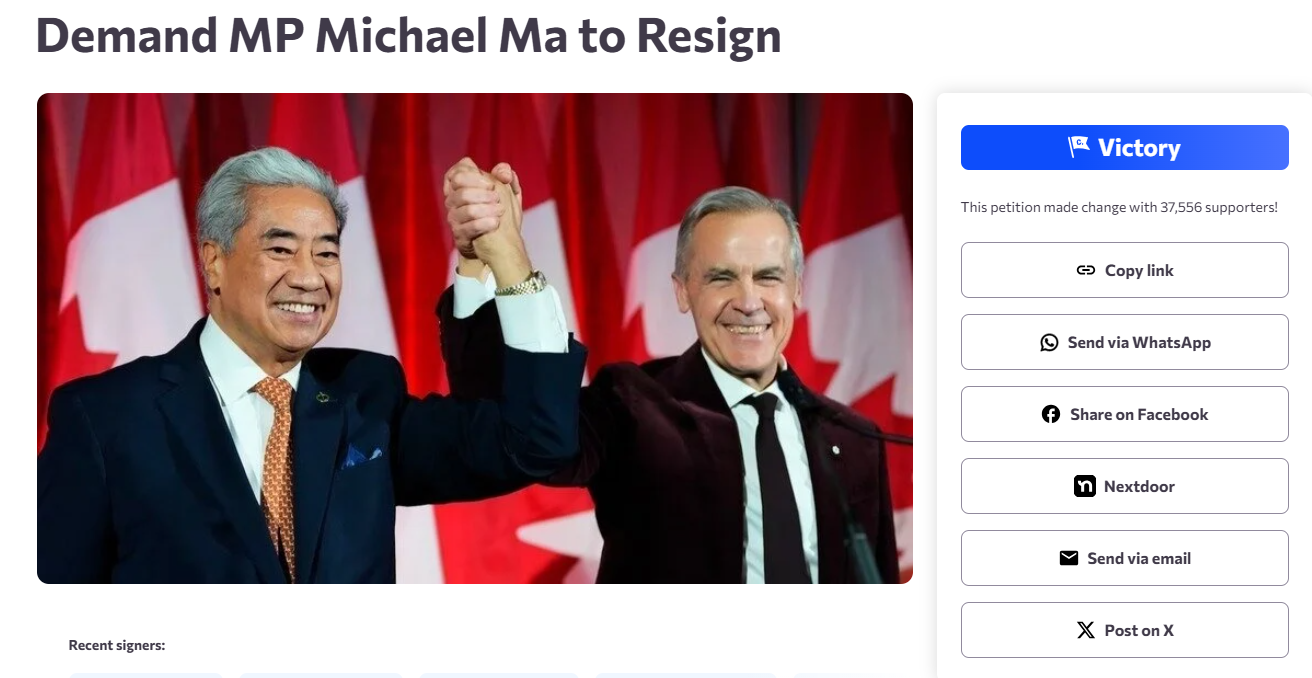Click the chain link icon
Image resolution: width=1312 pixels, height=678 pixels.
pyautogui.click(x=1085, y=270)
